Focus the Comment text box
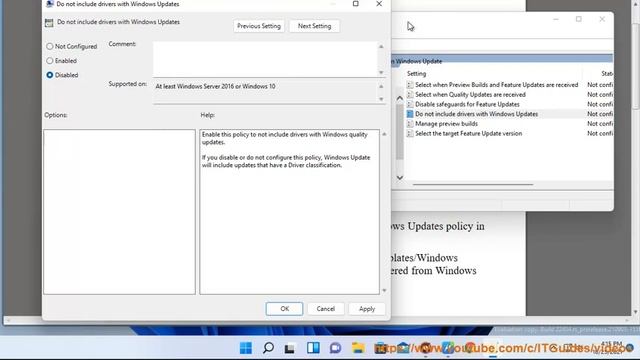Viewport: 640px width, 360px height. pos(264,59)
